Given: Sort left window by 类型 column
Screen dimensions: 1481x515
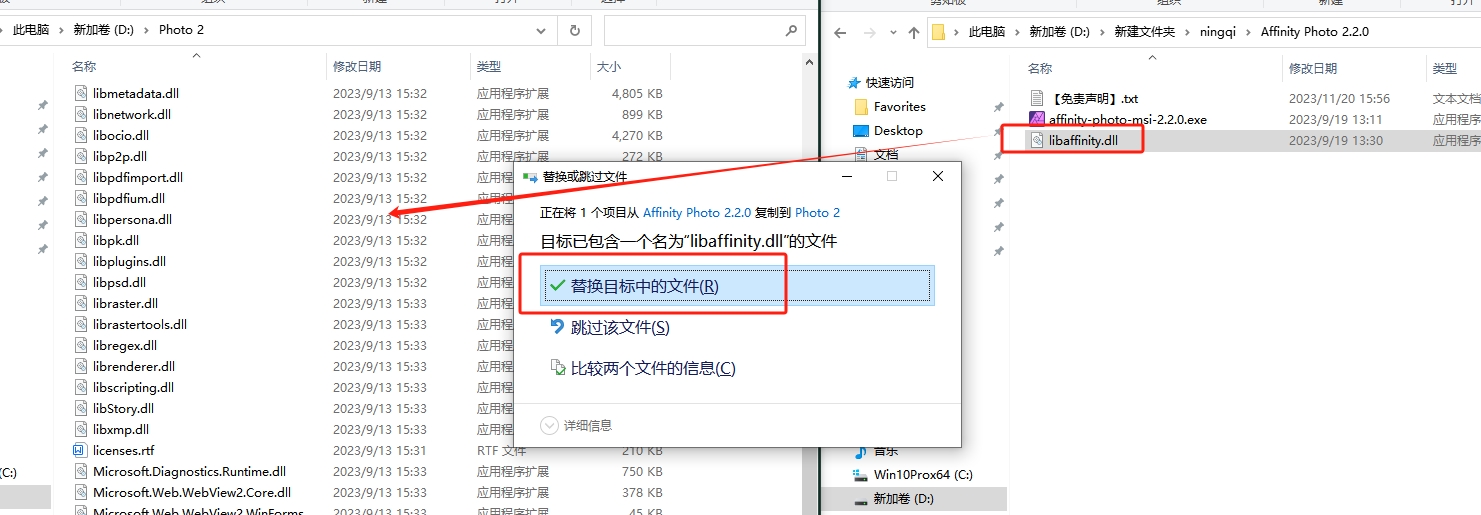Looking at the screenshot, I should pyautogui.click(x=489, y=67).
